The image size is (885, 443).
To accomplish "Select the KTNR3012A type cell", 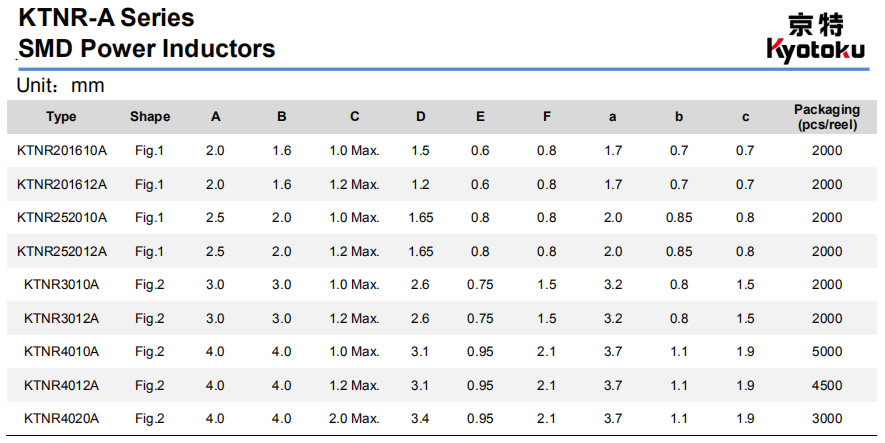I will (x=62, y=318).
